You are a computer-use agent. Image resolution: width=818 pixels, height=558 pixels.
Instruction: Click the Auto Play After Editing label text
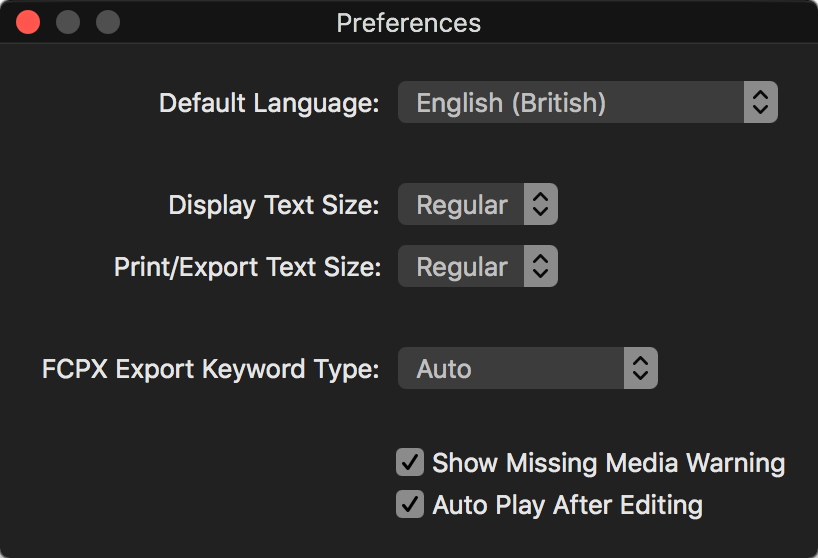point(568,505)
